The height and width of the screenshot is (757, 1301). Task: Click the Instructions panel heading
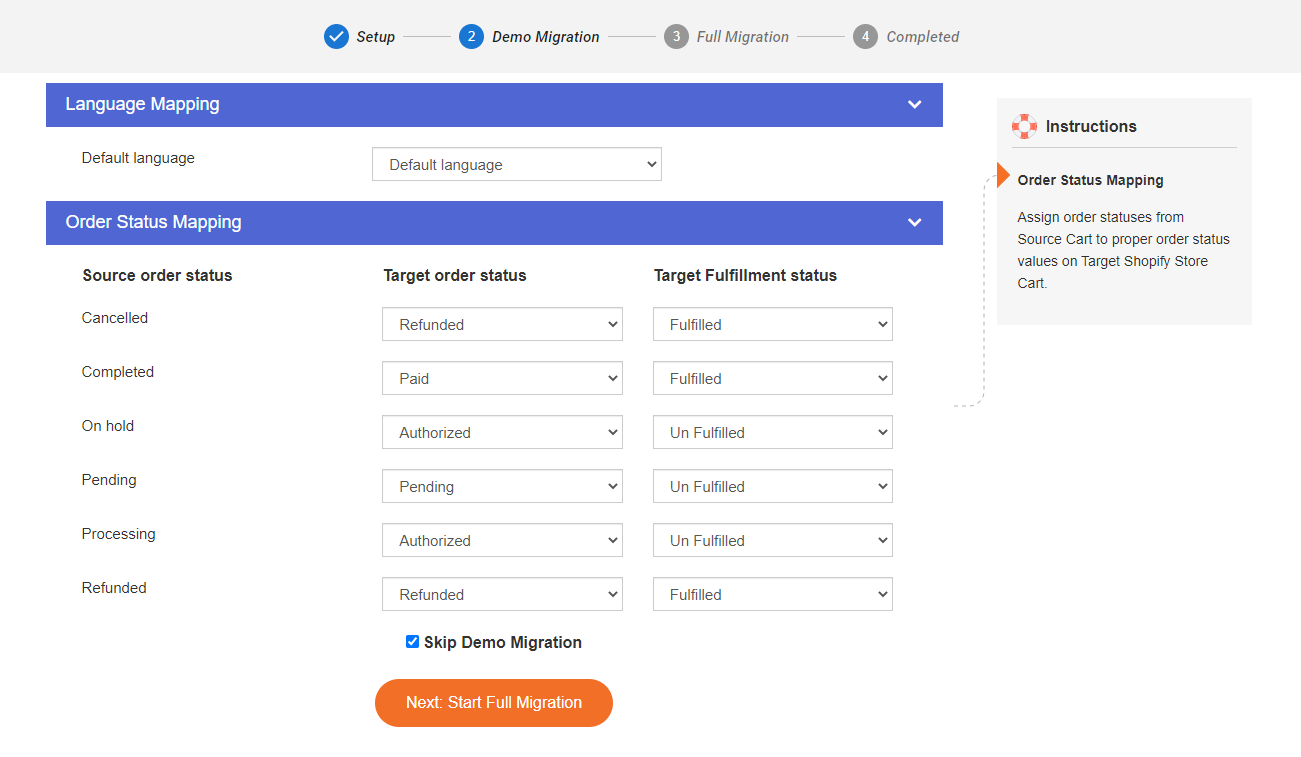click(x=1091, y=126)
